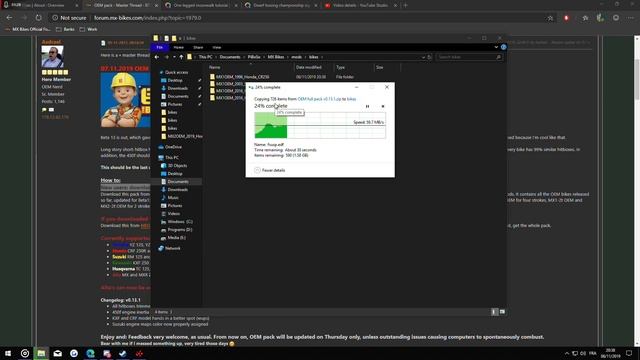Viewport: 640px width, 360px height.
Task: Click Documents in the address breadcrumb
Action: coord(230,57)
